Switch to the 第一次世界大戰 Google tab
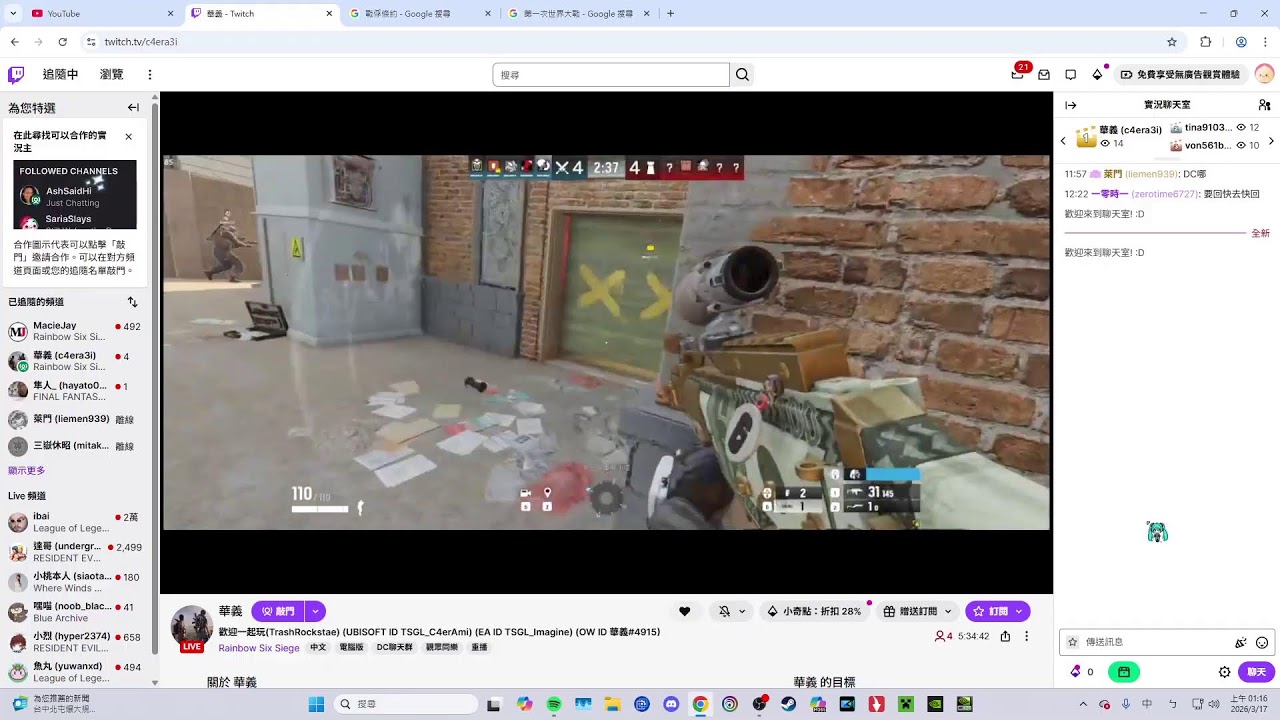The image size is (1280, 720). 579,14
